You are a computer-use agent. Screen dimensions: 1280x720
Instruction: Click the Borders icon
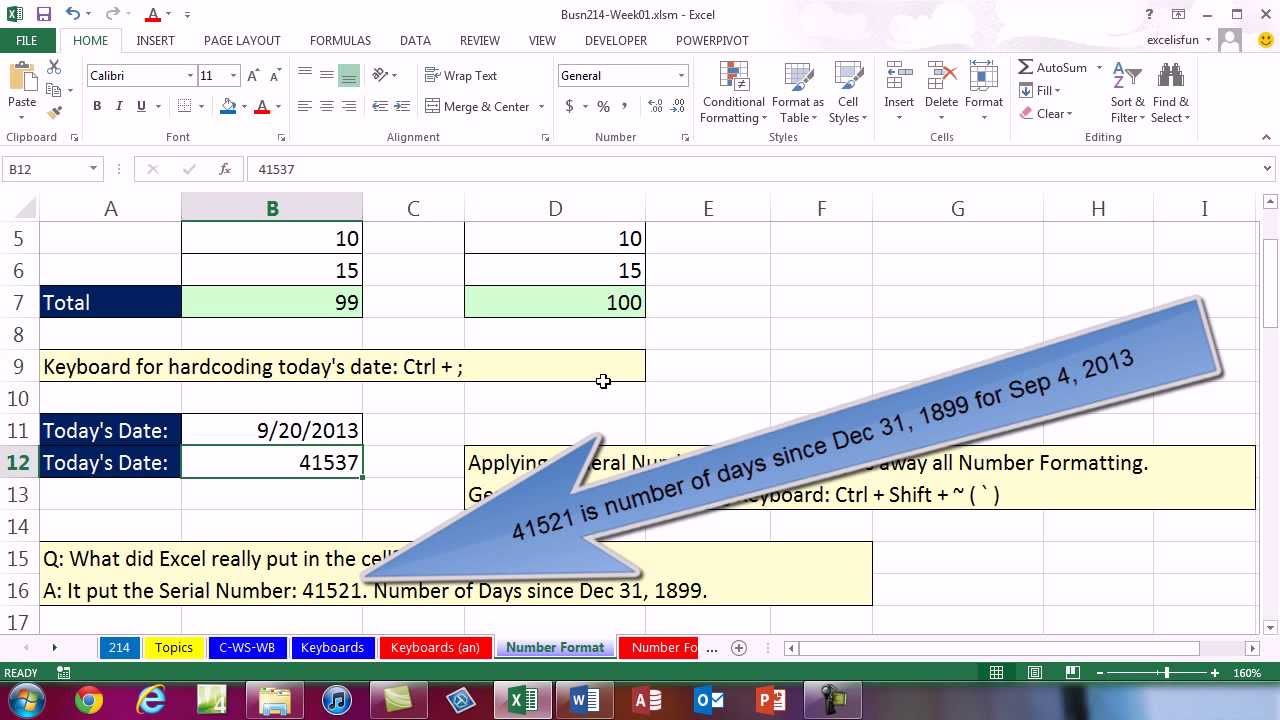coord(184,106)
